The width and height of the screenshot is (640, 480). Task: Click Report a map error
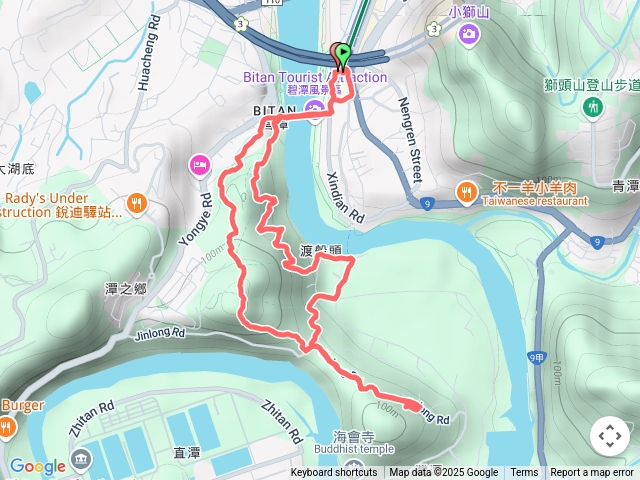pos(592,473)
